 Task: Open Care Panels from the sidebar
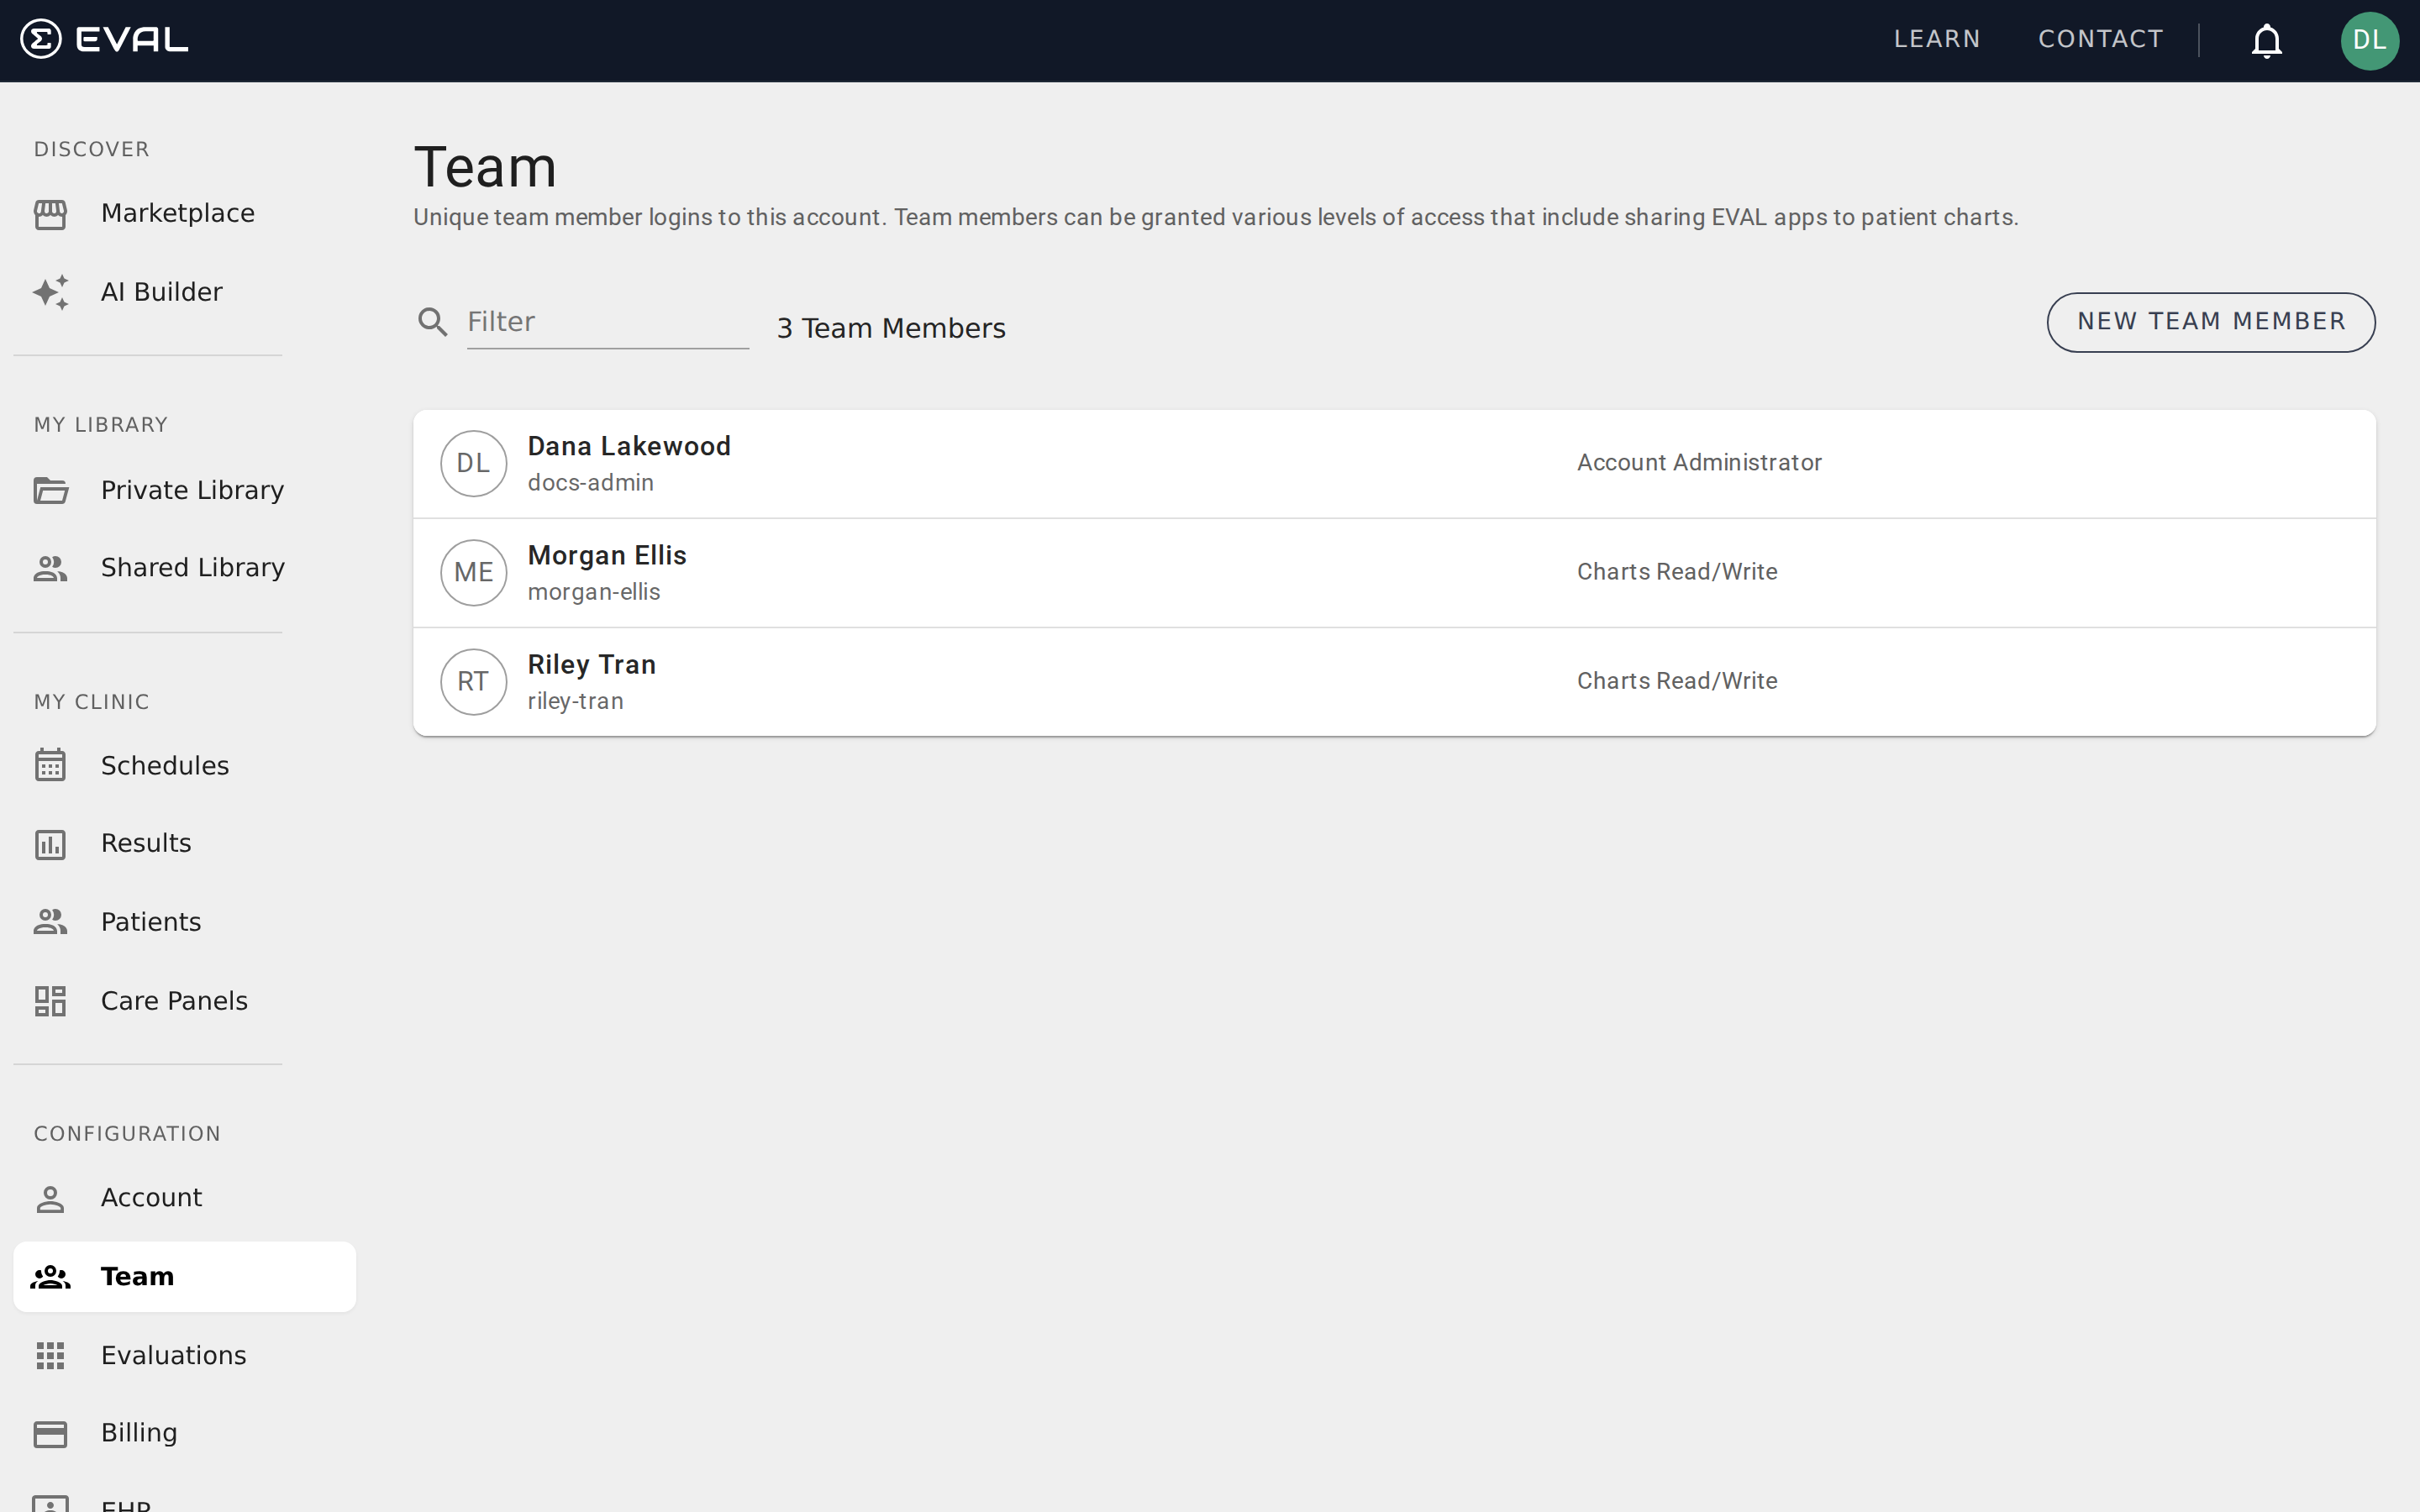[174, 1000]
